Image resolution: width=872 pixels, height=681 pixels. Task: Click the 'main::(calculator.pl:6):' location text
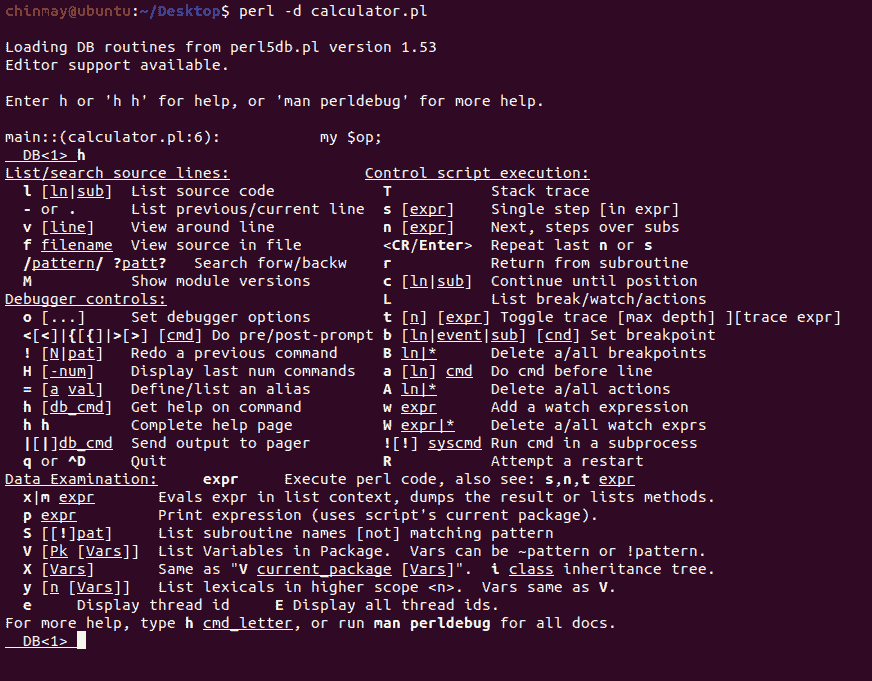(x=113, y=137)
